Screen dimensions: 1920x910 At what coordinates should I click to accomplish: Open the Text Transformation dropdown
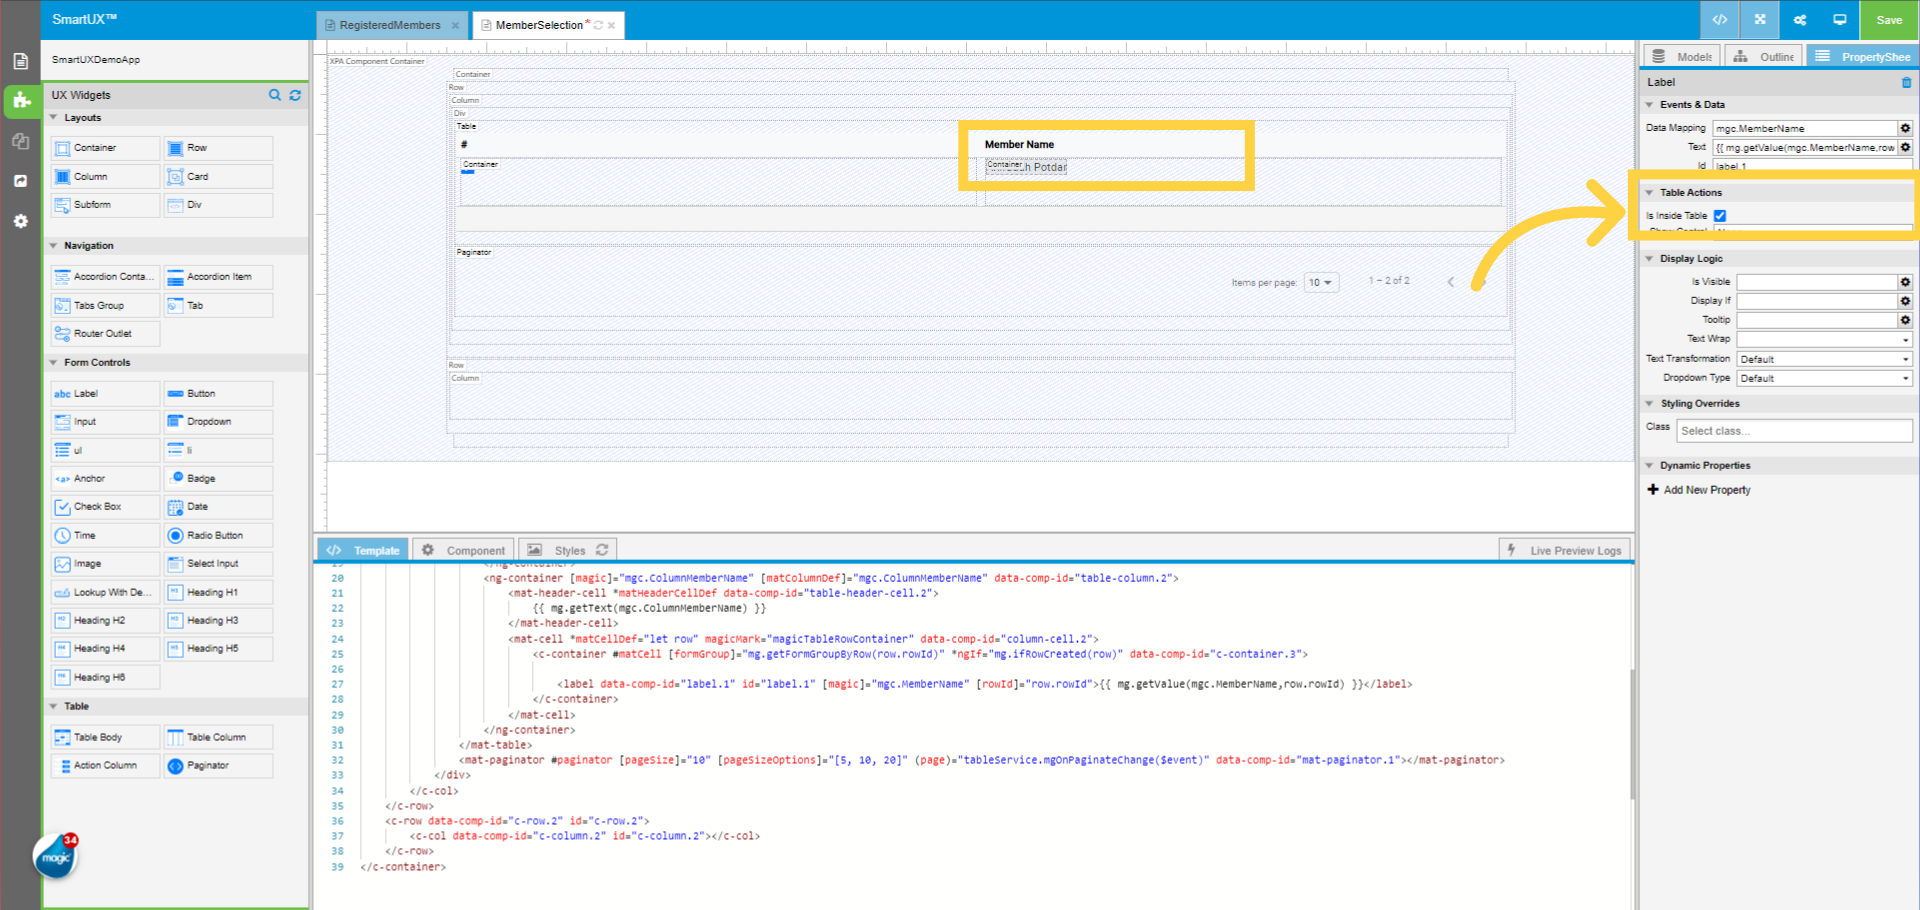click(x=1823, y=358)
